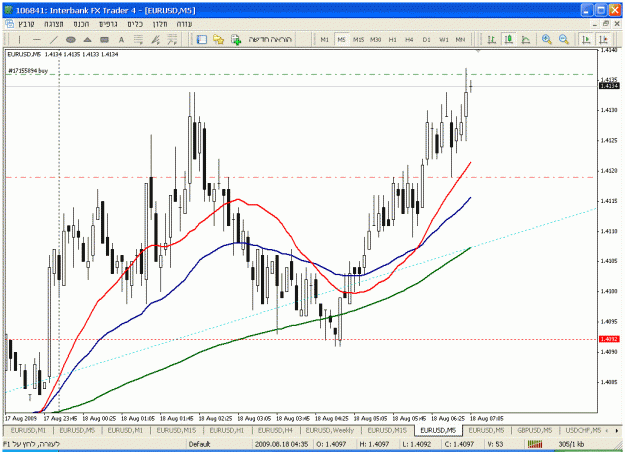Click the black 1.4134 current price label
Image resolution: width=625 pixels, height=452 pixels.
(x=609, y=86)
